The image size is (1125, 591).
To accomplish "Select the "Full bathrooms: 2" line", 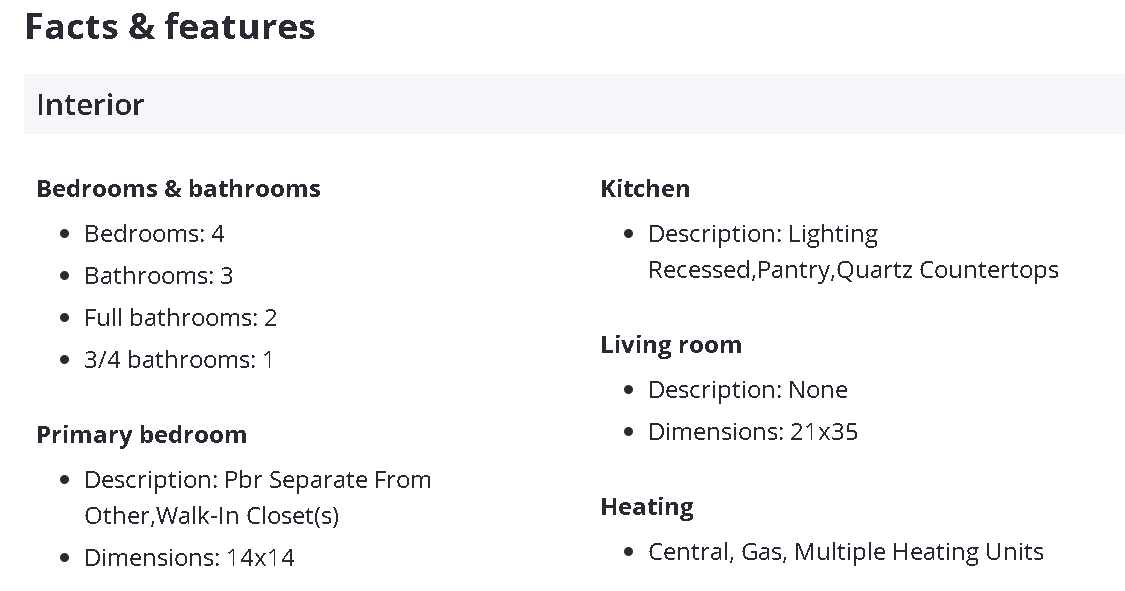I will coord(180,318).
